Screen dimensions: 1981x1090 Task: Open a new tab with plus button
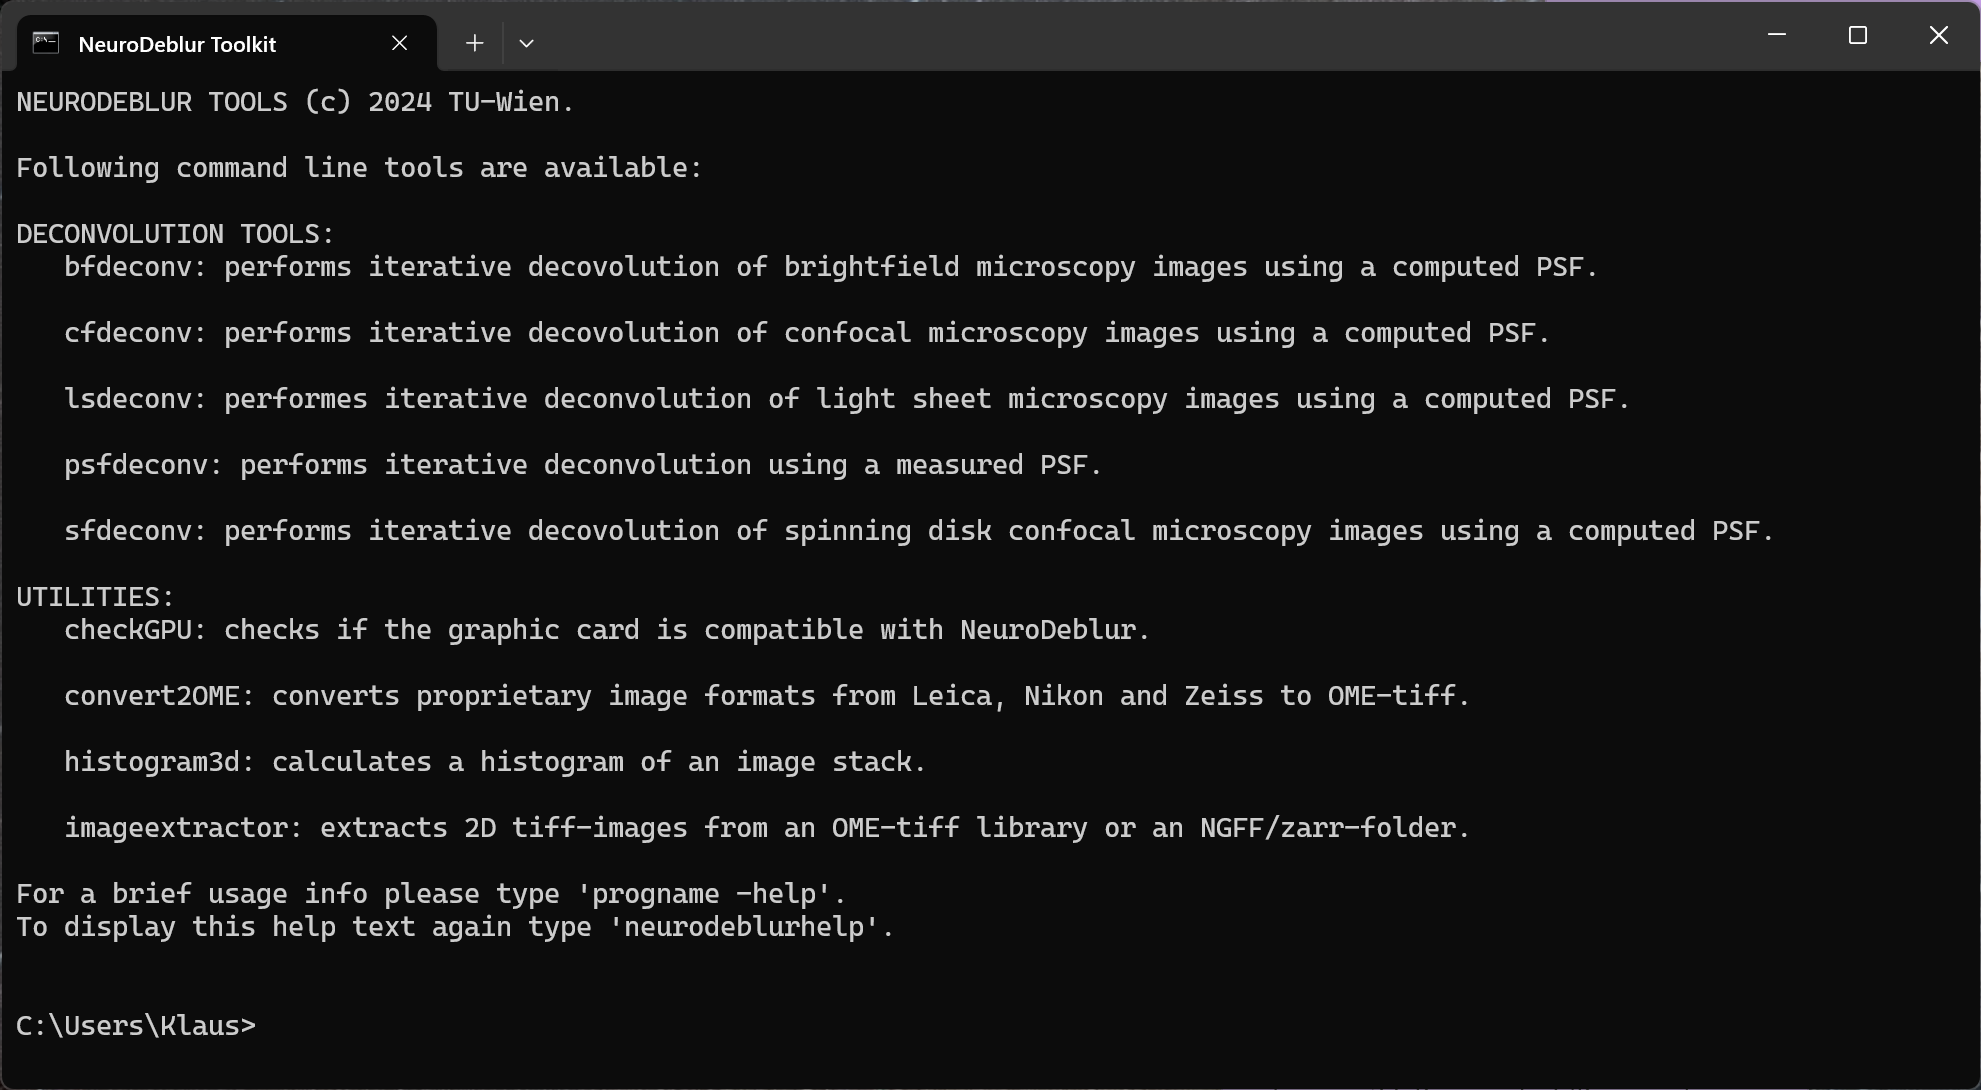point(475,43)
